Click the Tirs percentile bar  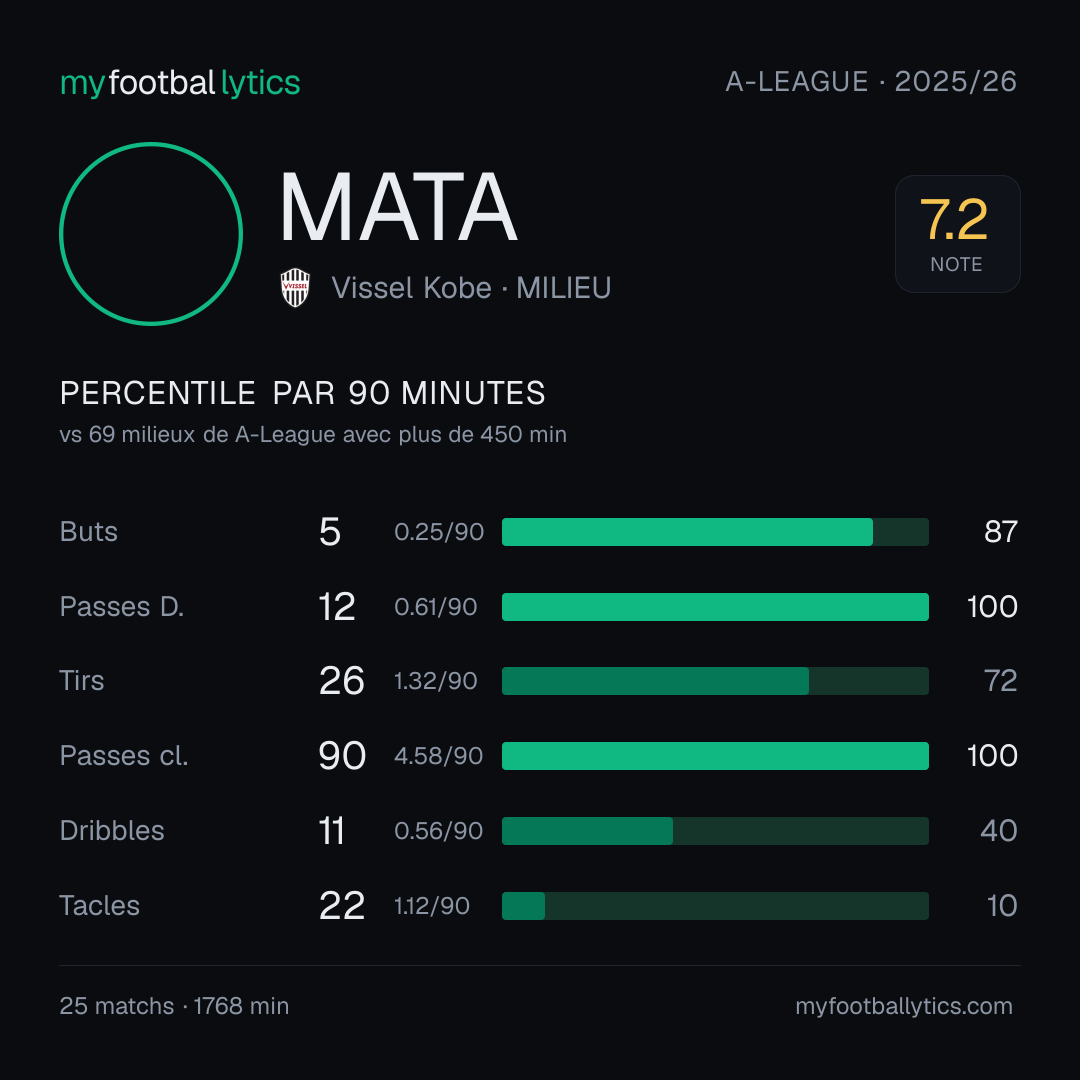tap(715, 681)
